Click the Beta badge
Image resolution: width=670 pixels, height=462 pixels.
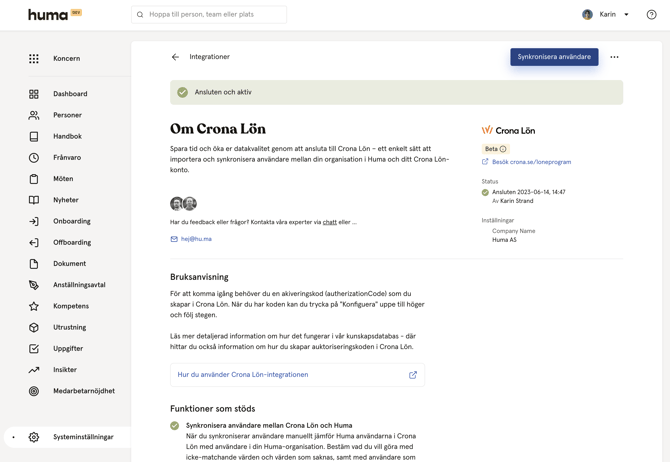(496, 149)
